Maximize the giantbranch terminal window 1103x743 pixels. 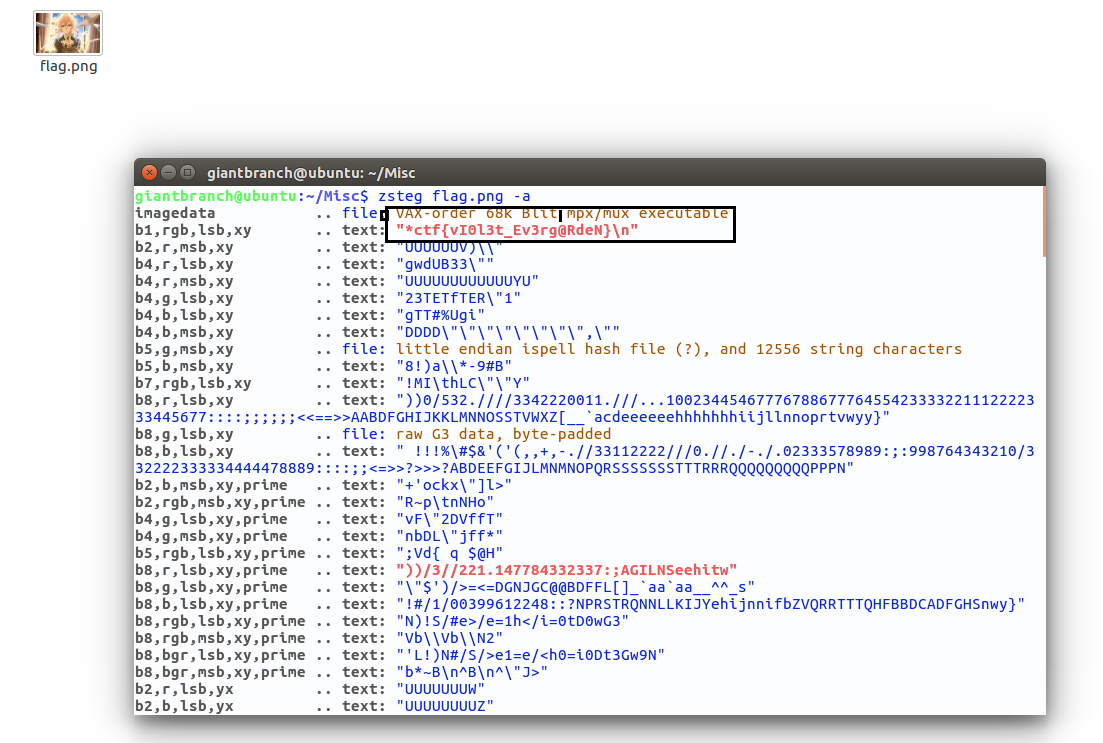coord(187,172)
